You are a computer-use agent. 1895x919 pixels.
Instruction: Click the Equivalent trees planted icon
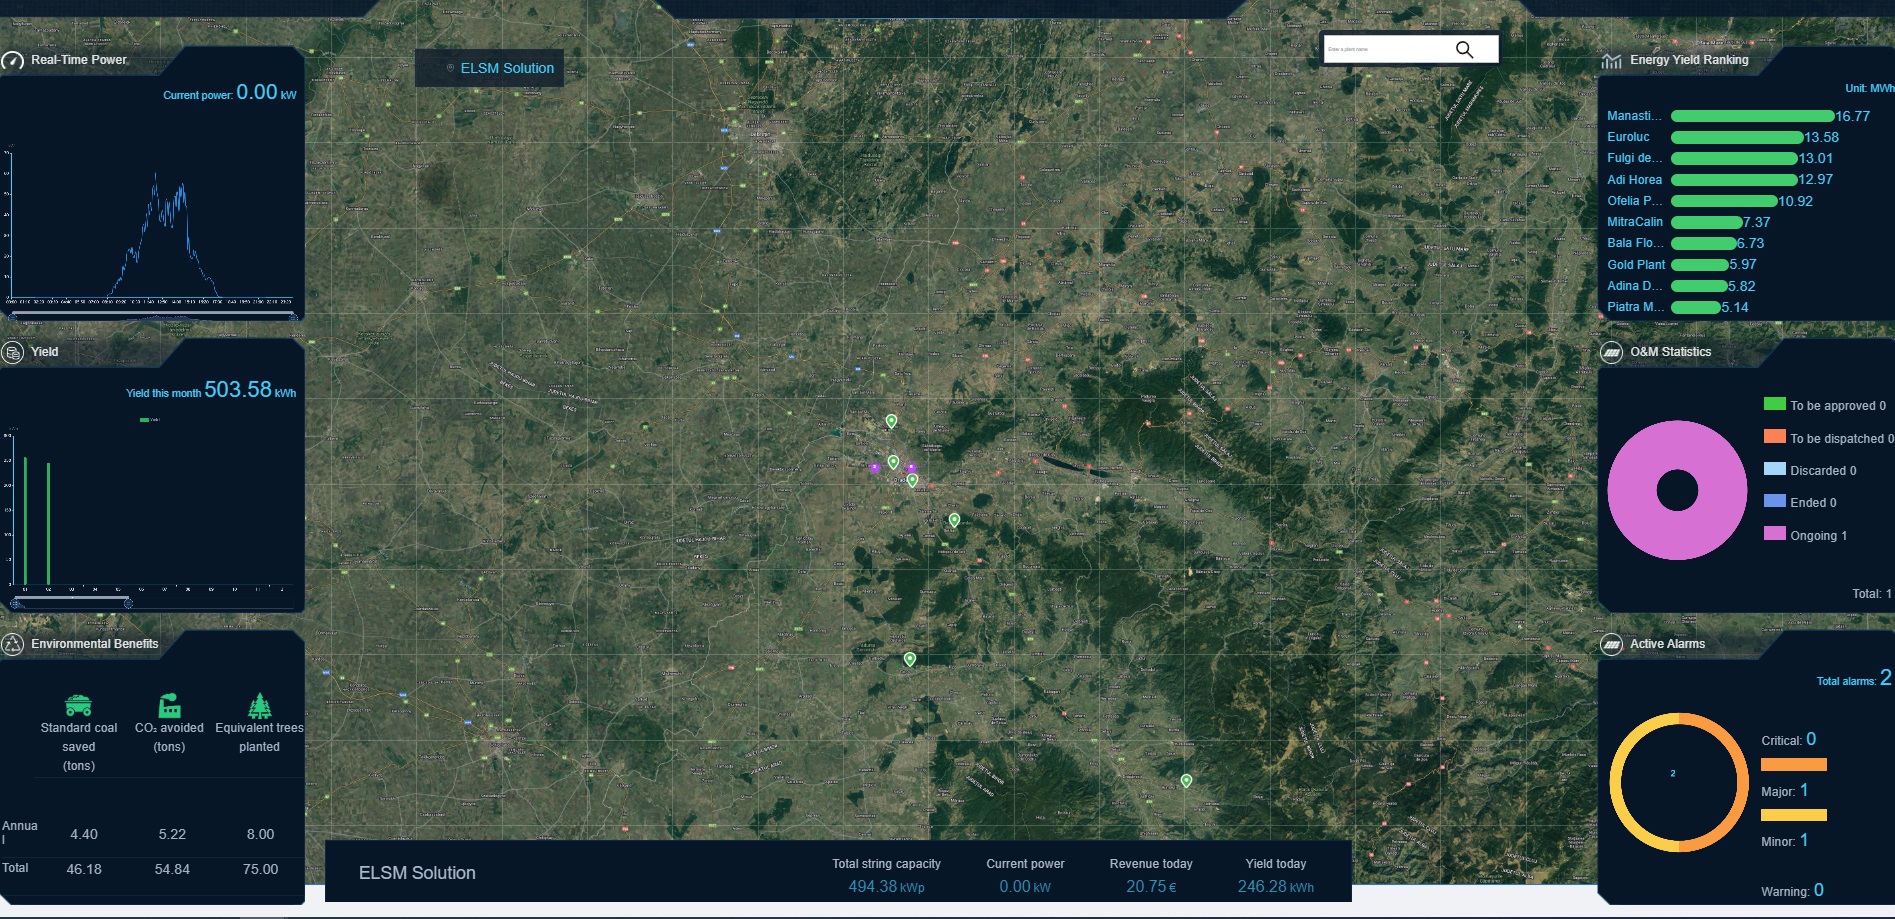pos(259,706)
